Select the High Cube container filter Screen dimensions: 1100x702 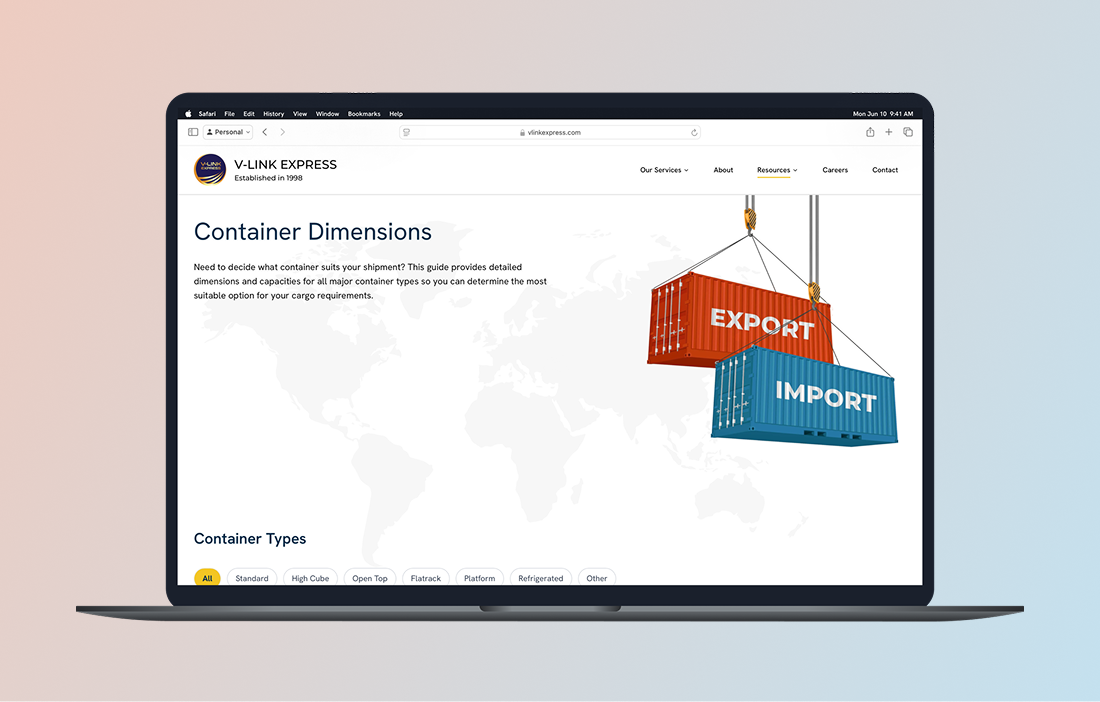point(310,578)
